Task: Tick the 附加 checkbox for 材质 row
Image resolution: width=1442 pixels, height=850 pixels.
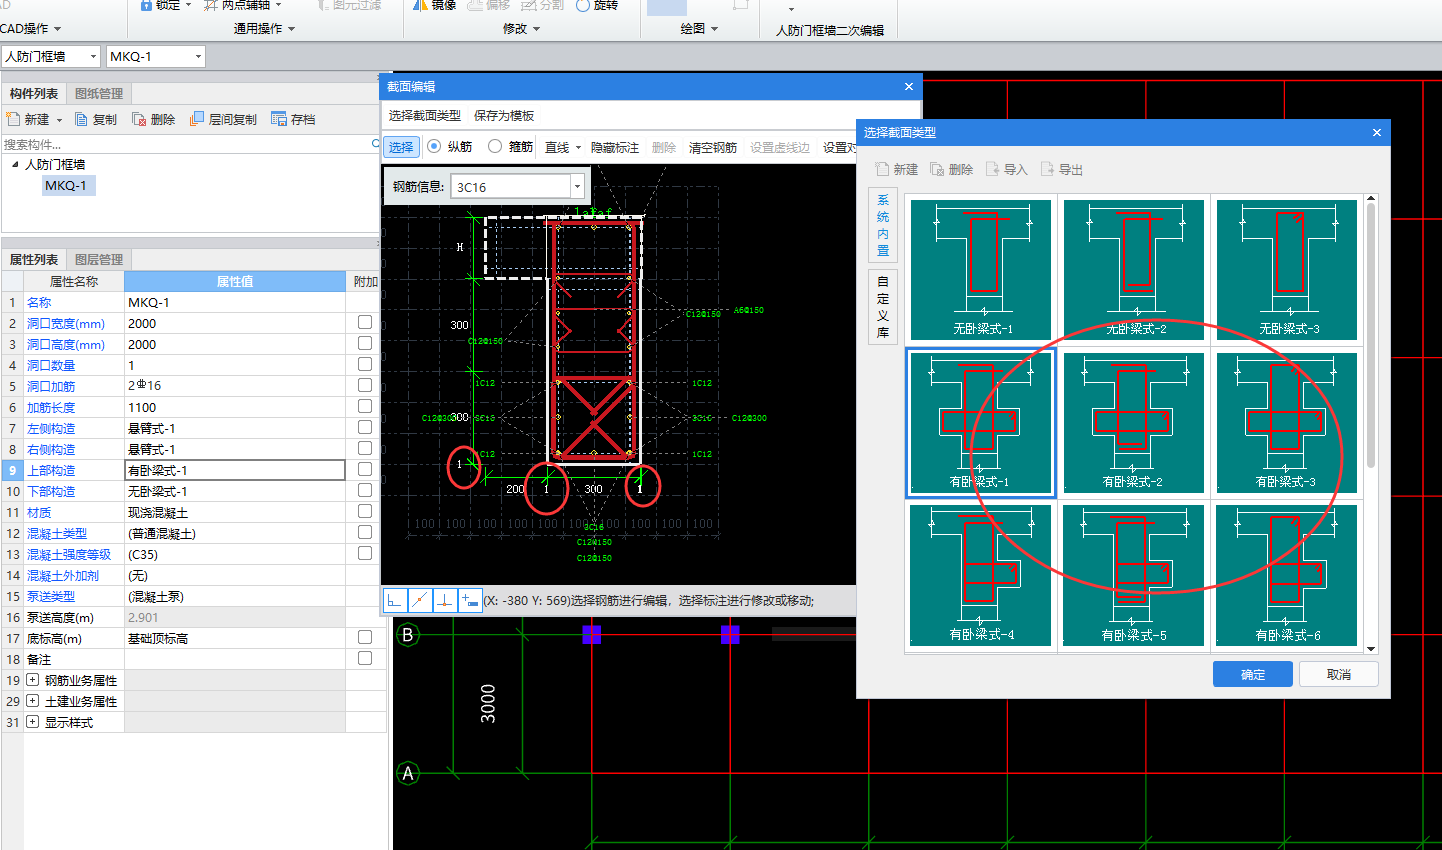Action: point(365,511)
